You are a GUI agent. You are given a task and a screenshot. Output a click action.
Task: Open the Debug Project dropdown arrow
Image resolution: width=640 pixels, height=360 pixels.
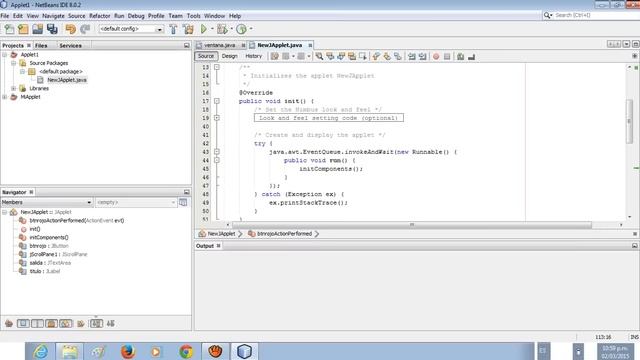pyautogui.click(x=231, y=29)
